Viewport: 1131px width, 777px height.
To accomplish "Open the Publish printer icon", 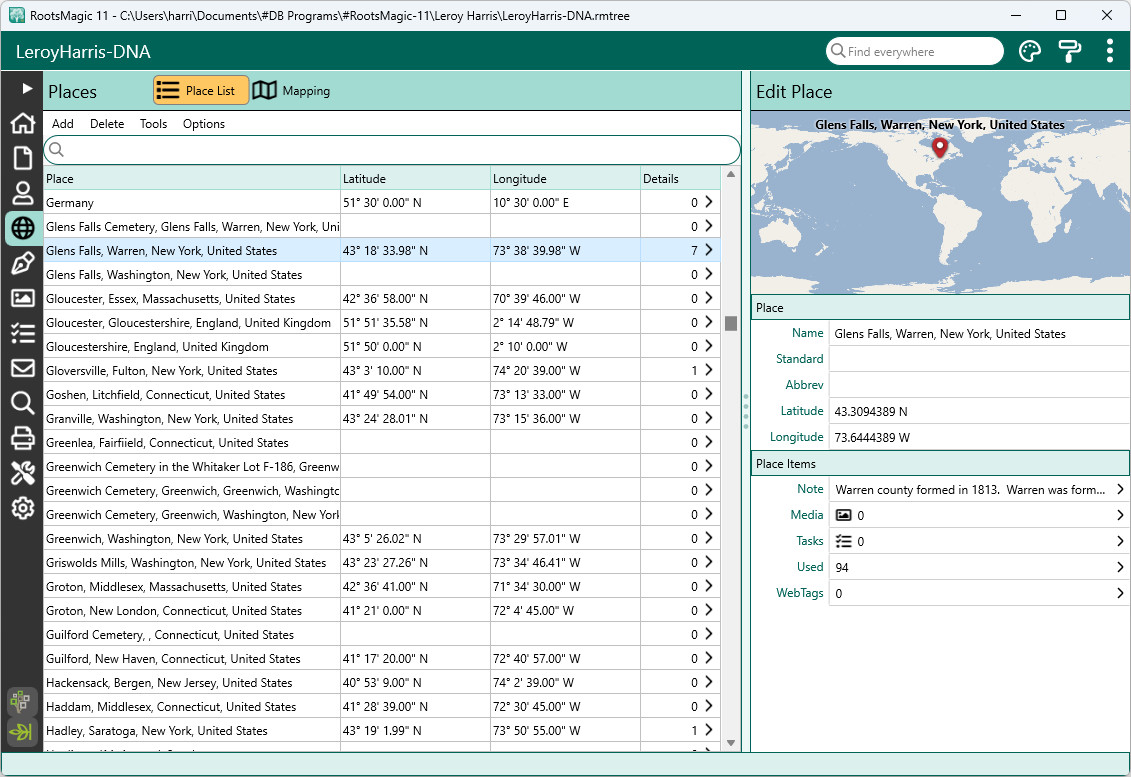I will pos(22,438).
